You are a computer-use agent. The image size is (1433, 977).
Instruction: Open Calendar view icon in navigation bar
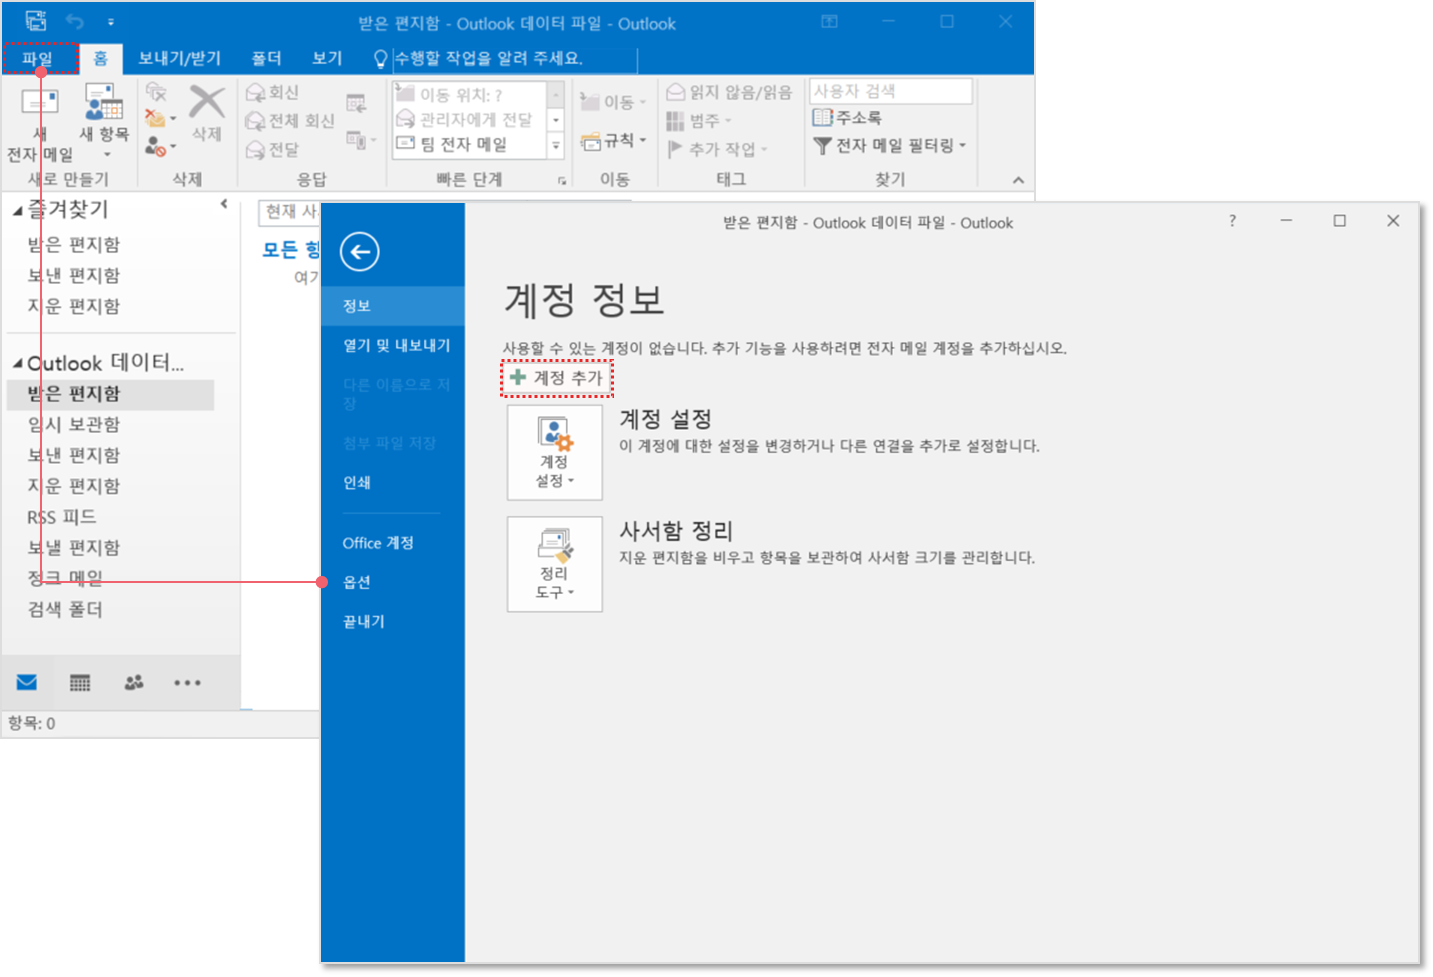click(80, 683)
